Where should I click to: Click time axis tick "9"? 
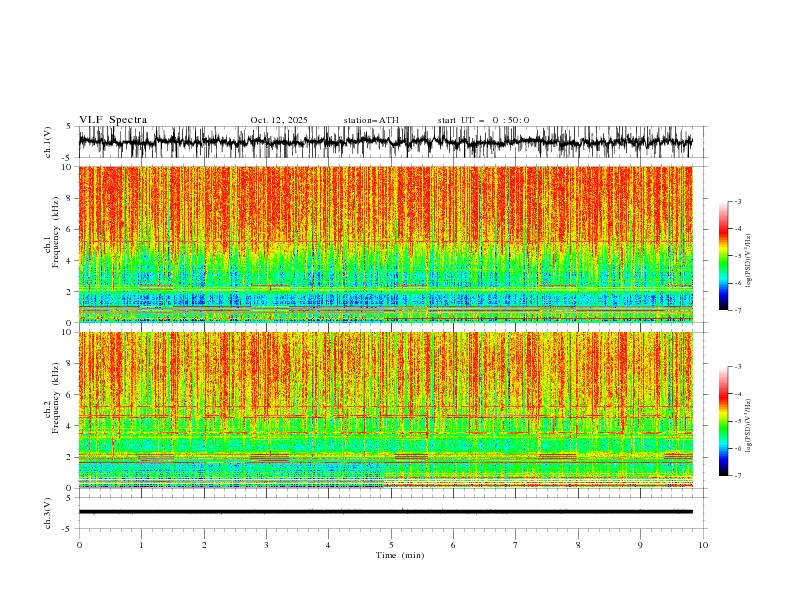(640, 545)
